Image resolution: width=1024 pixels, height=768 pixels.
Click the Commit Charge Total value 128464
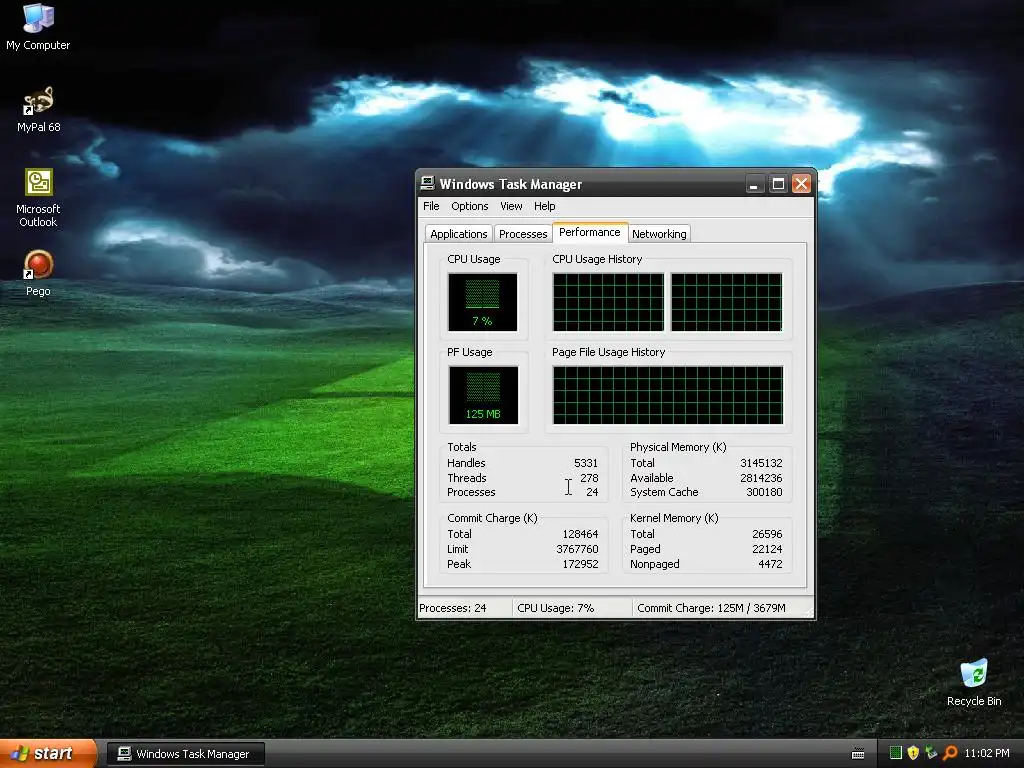580,534
